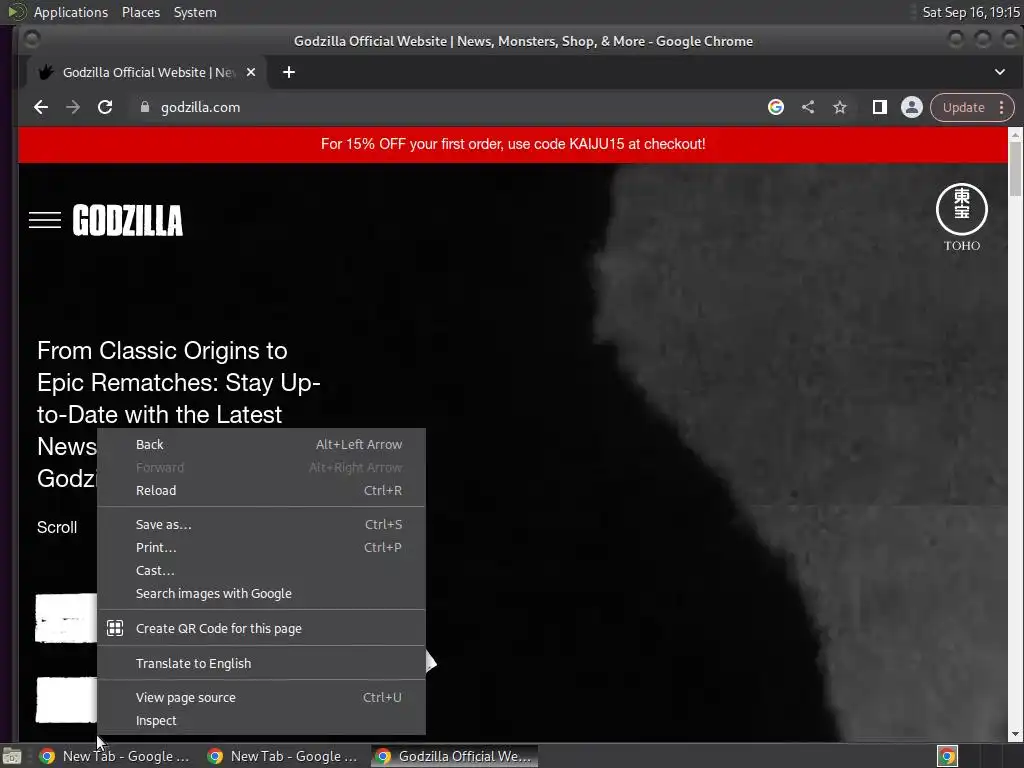Click the QR code icon in context menu
The image size is (1024, 768).
[x=115, y=628]
